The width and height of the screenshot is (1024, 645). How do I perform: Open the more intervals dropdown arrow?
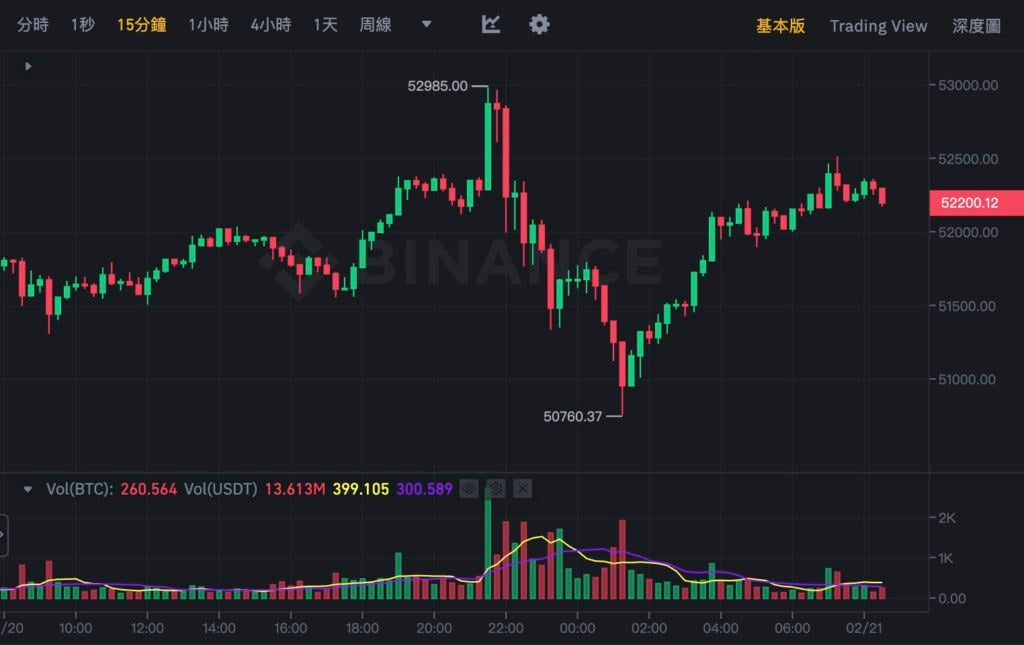(426, 24)
